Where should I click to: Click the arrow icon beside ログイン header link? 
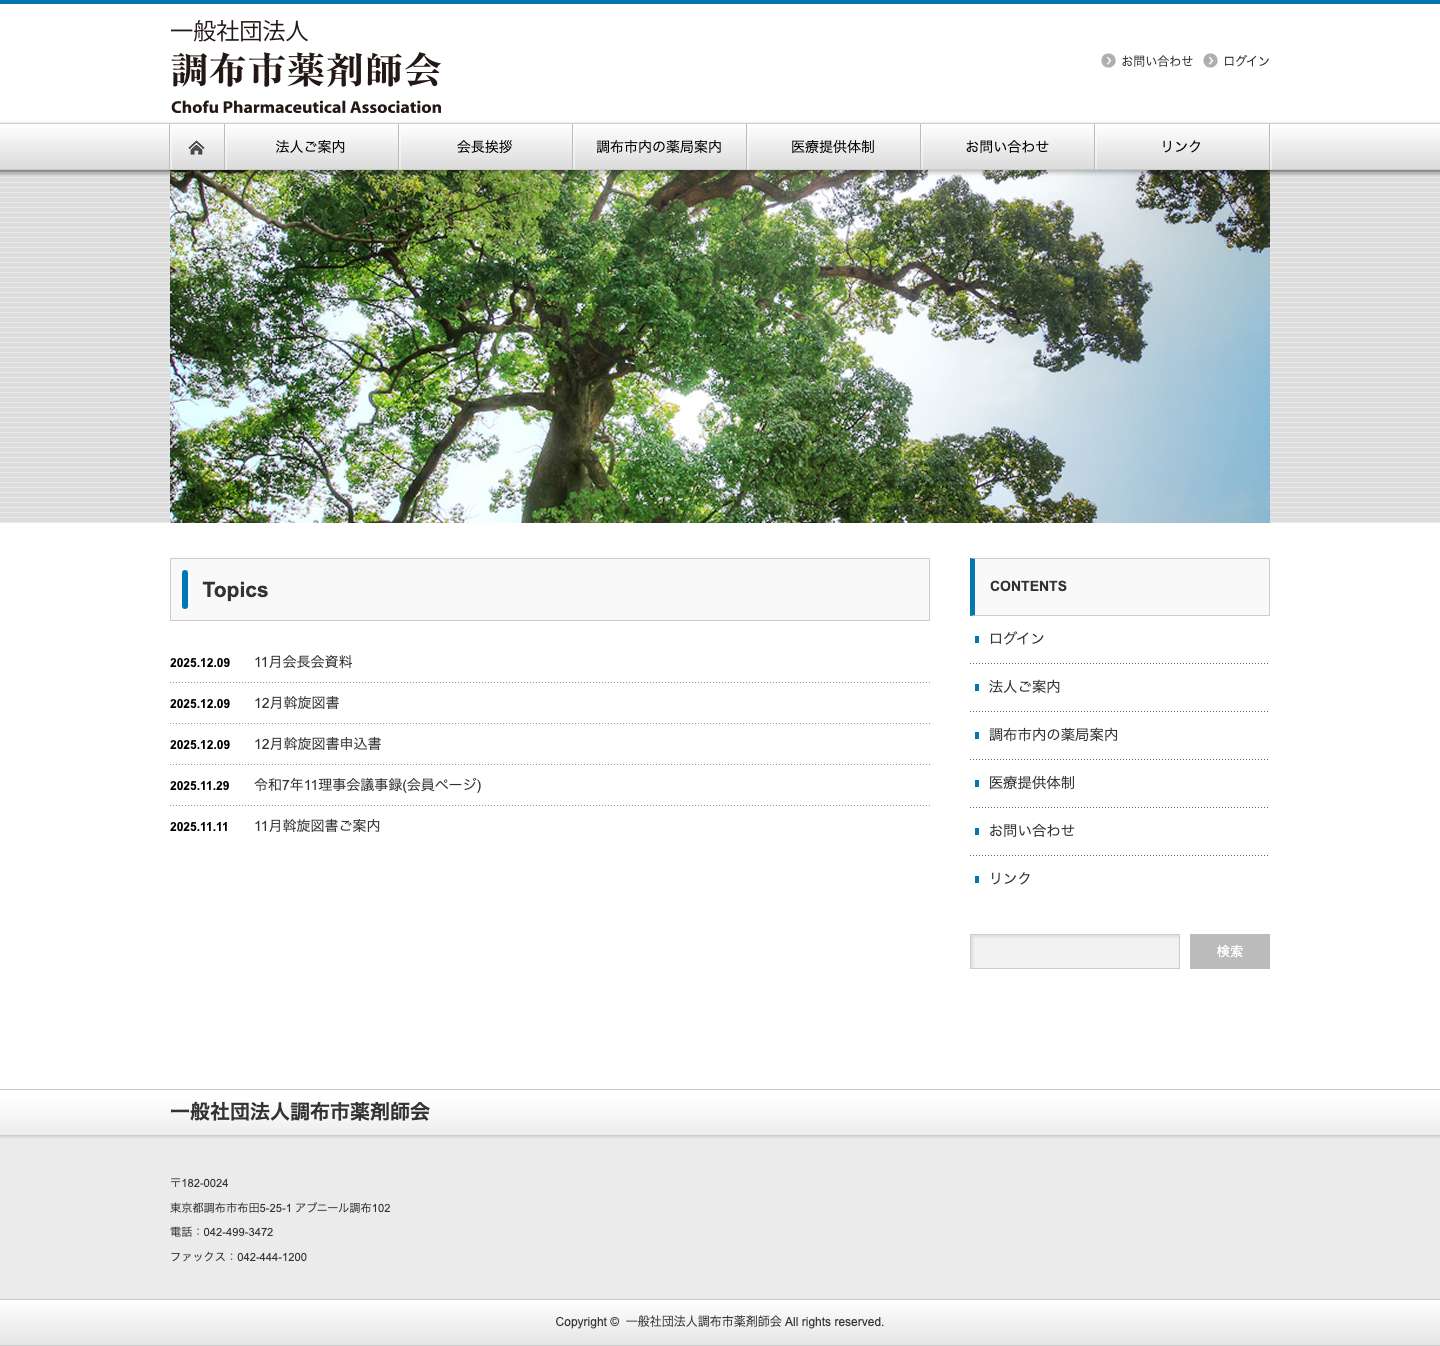point(1210,60)
